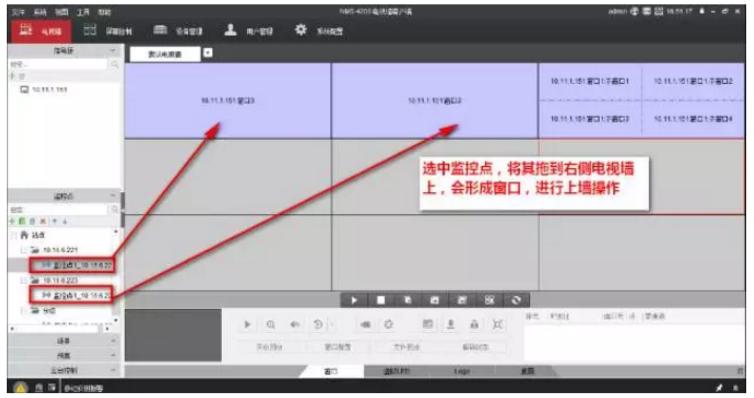Select the 10.11.6.223 device node
Screen dimensions: 754x398
(x=54, y=280)
